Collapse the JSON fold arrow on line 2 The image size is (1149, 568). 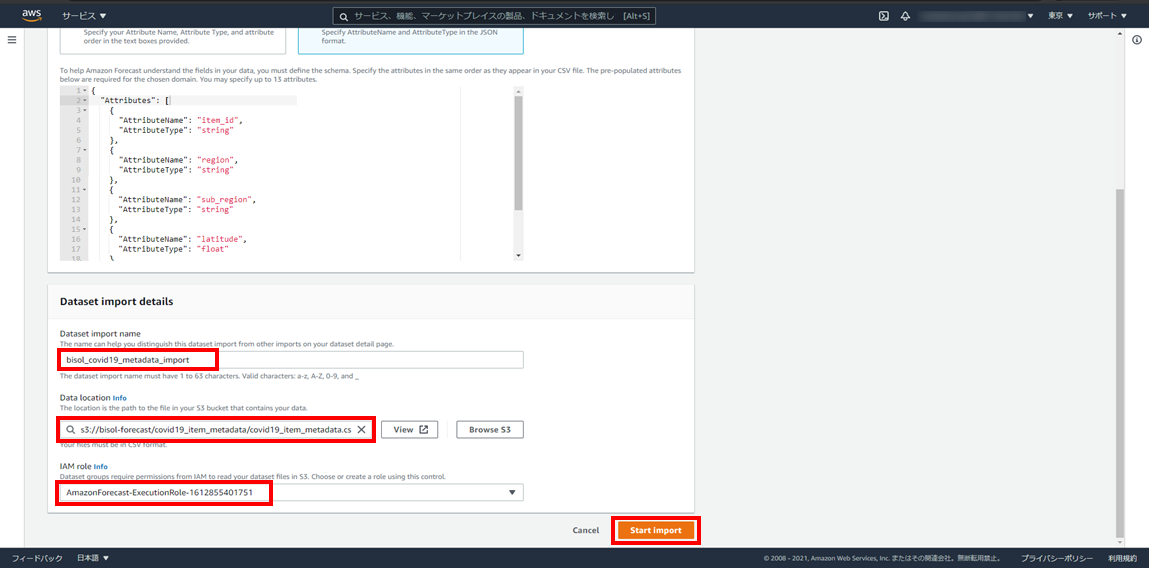click(x=84, y=101)
